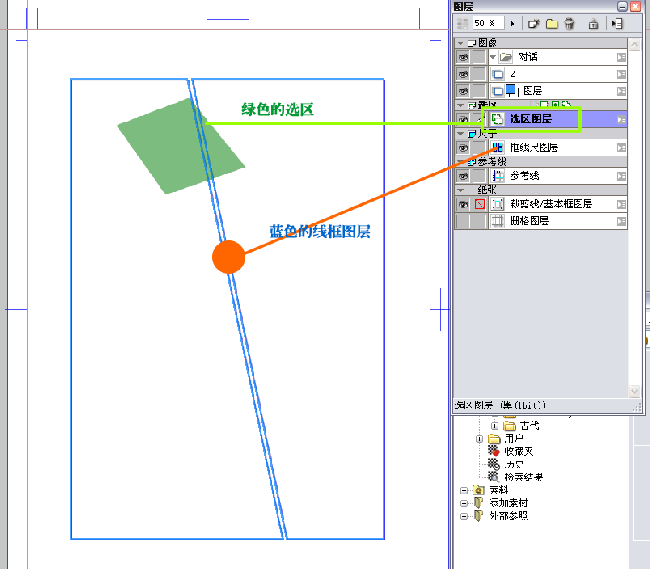Toggle visibility of 参考线 layer
The image size is (650, 569).
pyautogui.click(x=463, y=176)
